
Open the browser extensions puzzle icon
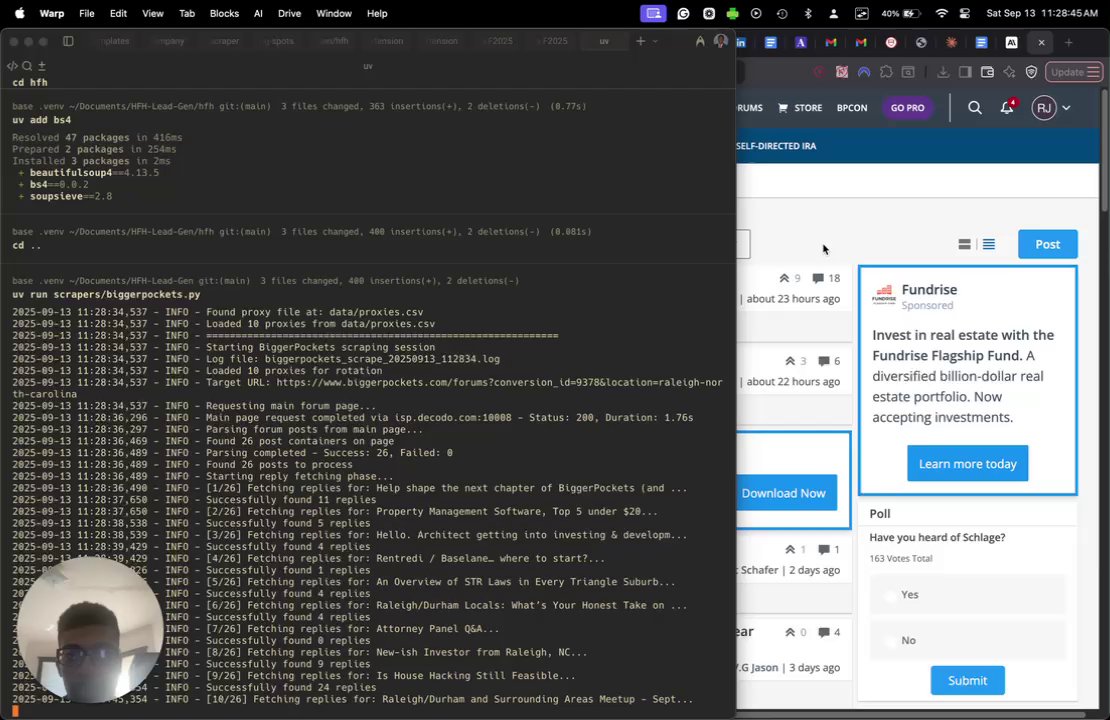coord(886,72)
